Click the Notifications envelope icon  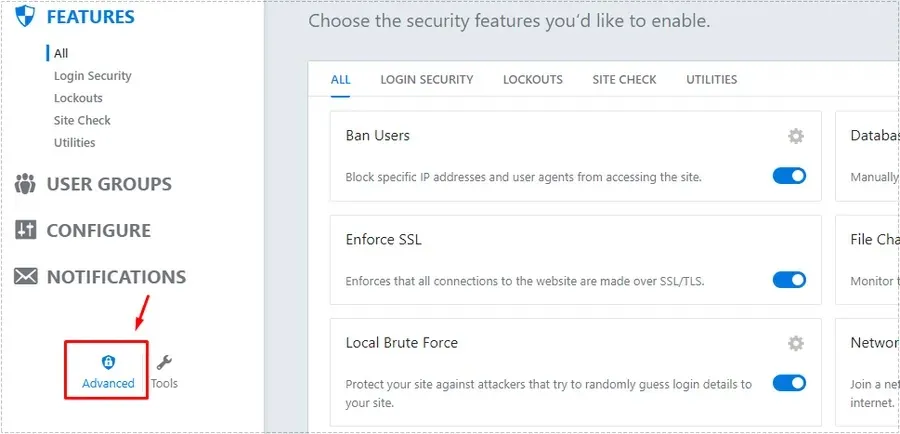point(25,277)
